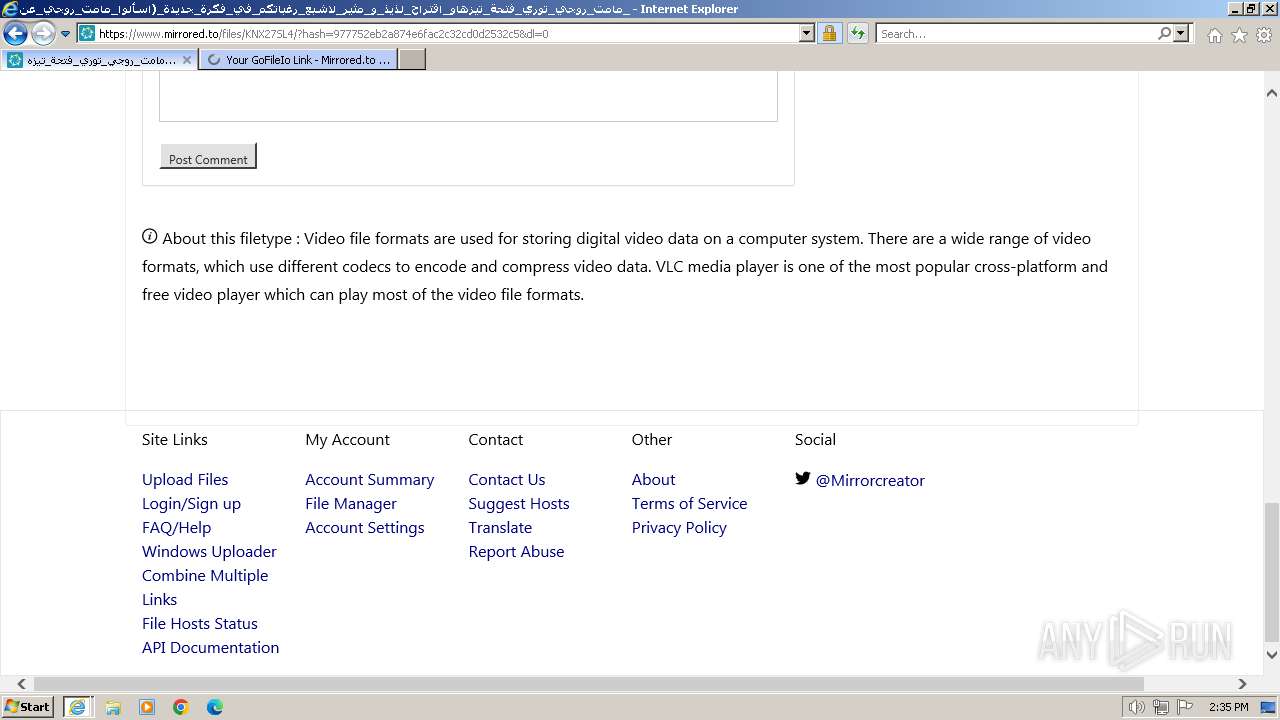
Task: Open File Explorer from taskbar
Action: coord(113,707)
